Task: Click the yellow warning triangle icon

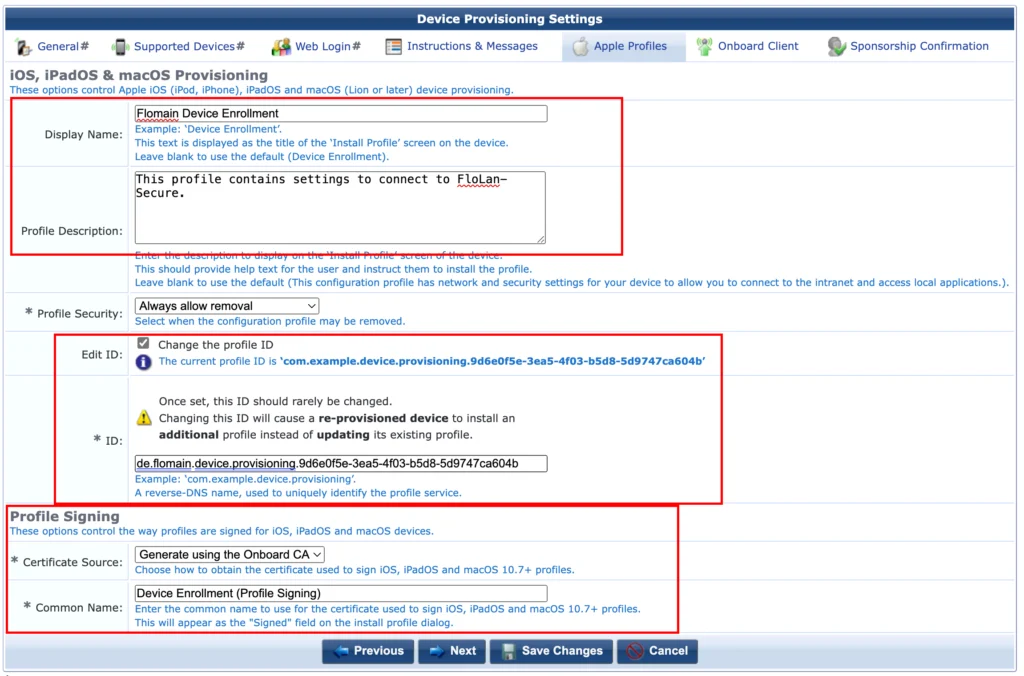Action: 144,418
